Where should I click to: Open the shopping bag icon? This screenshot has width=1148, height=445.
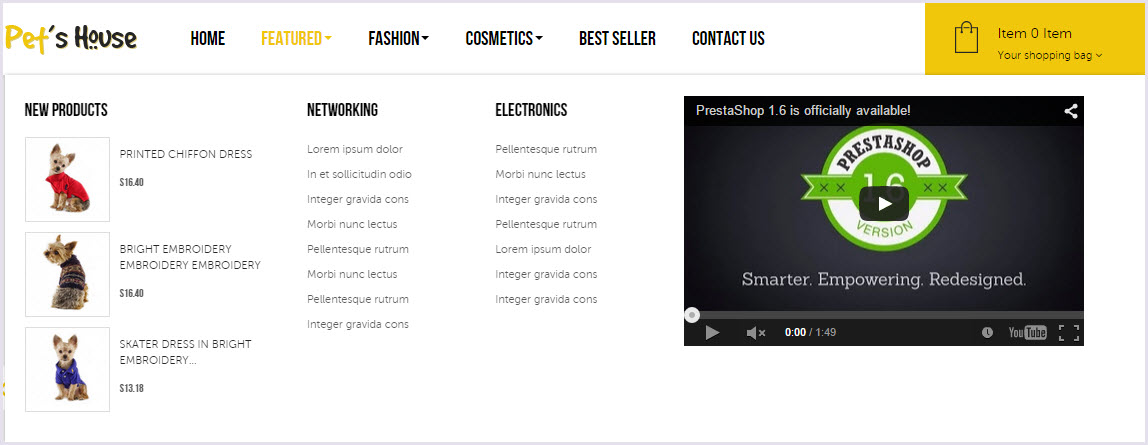pyautogui.click(x=966, y=37)
